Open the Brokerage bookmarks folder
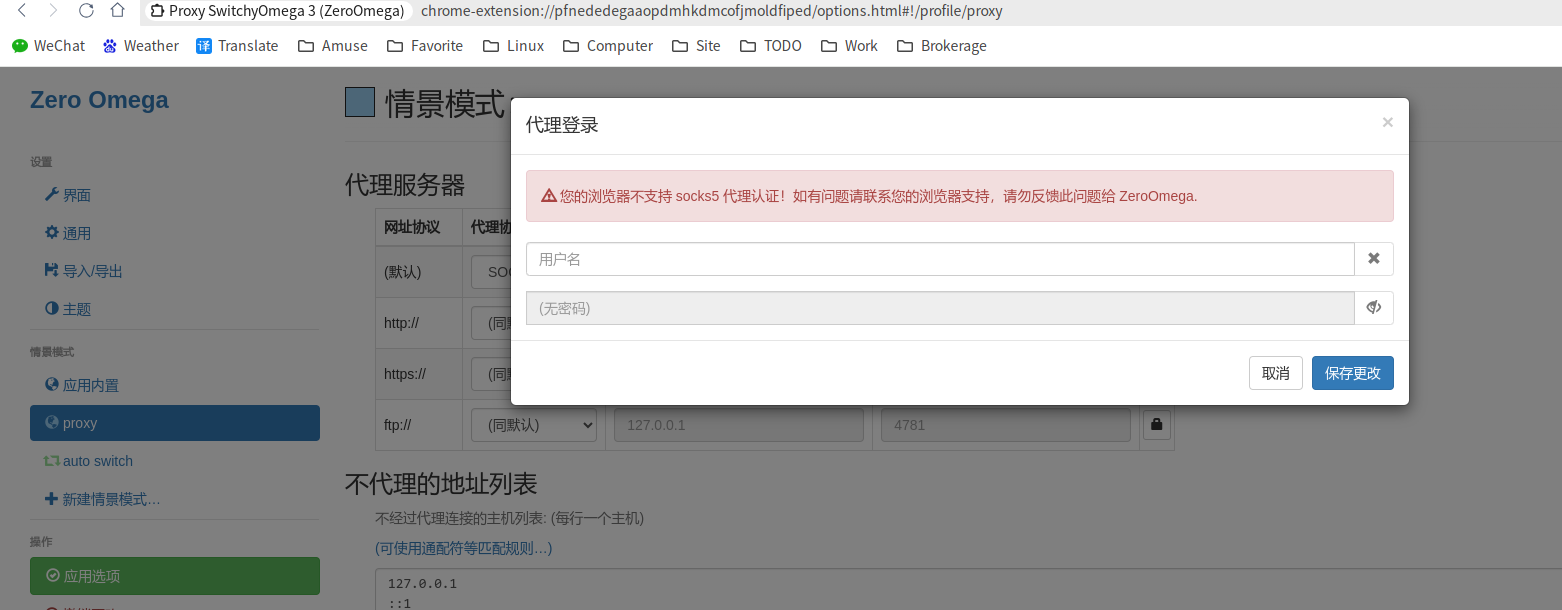Screen dimensions: 1562x610 (x=942, y=46)
